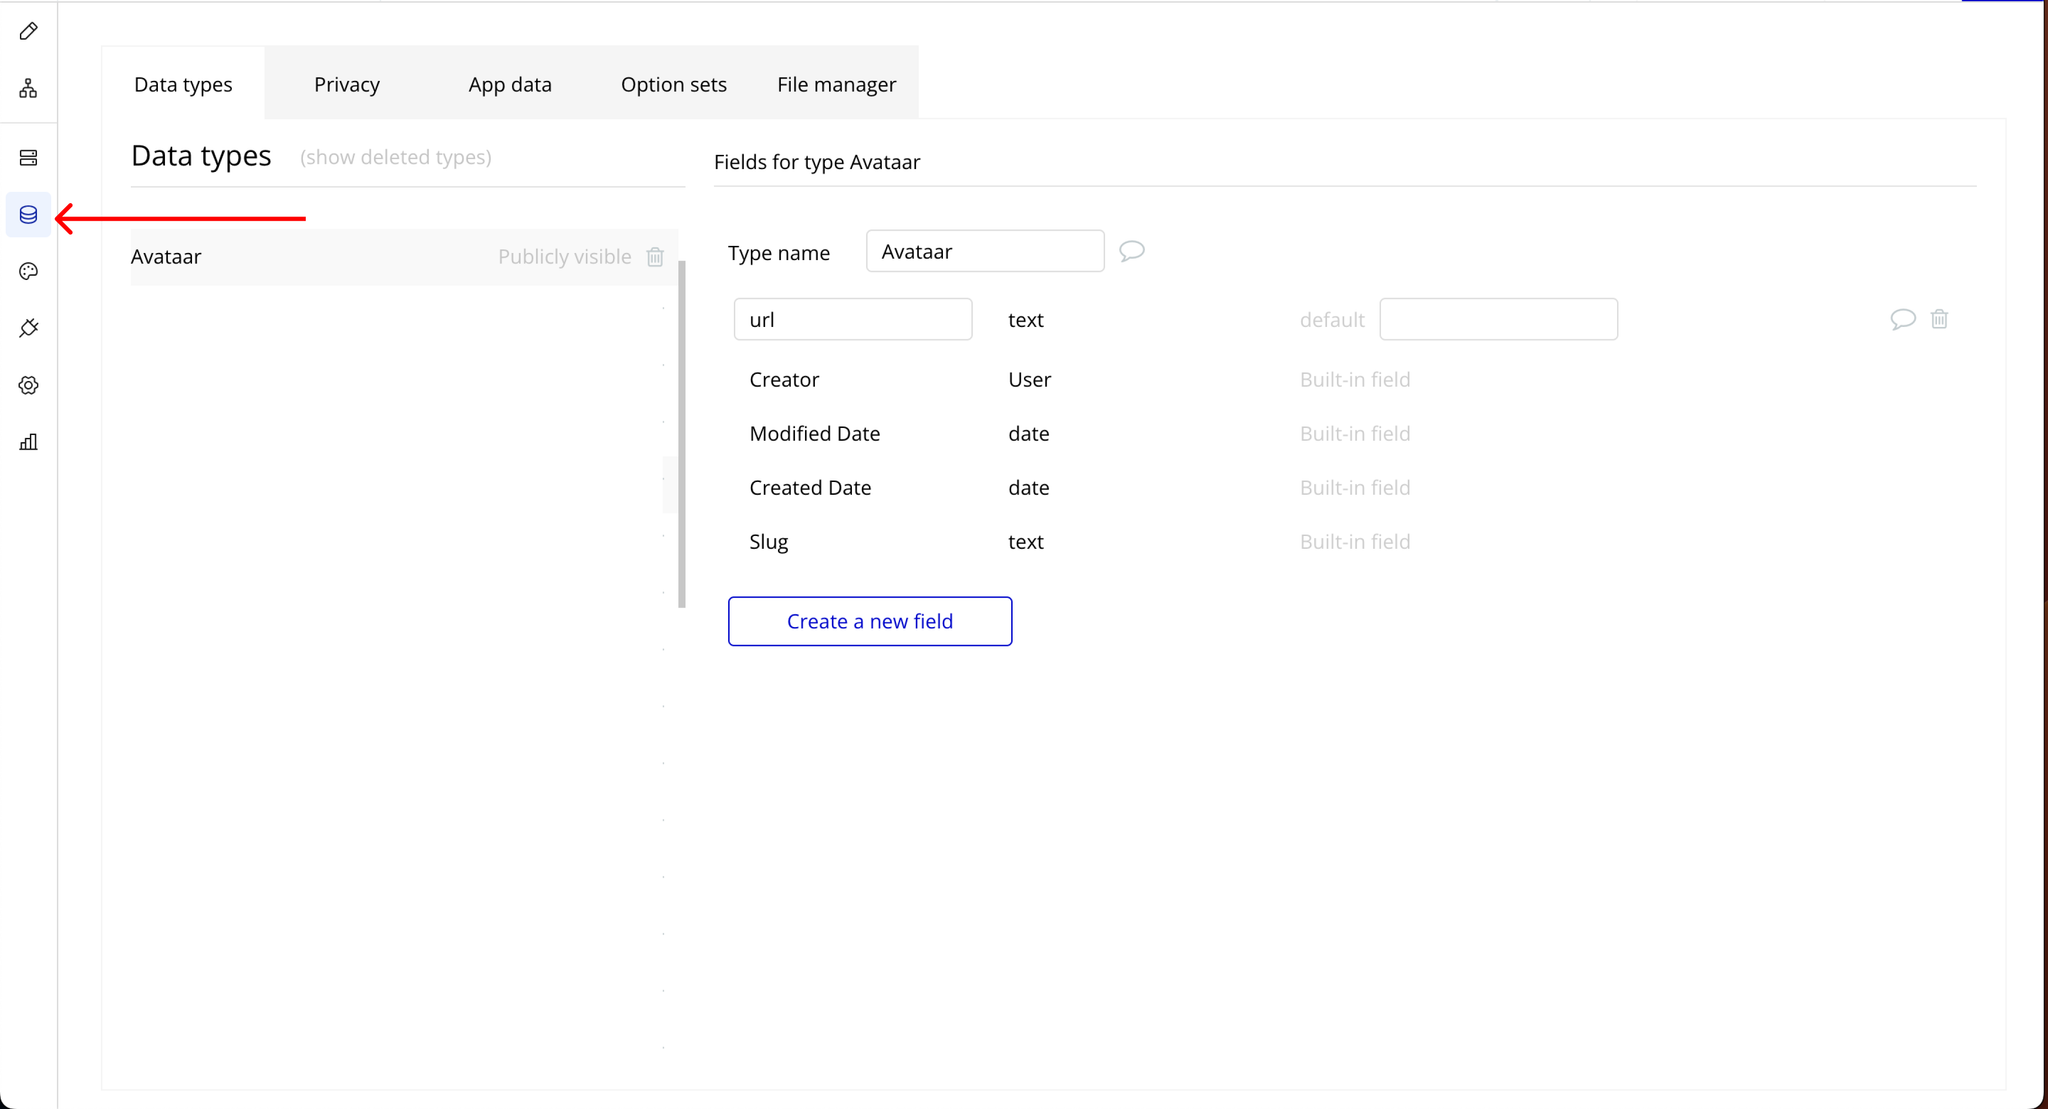Switch to the App data tab
This screenshot has height=1109, width=2048.
pyautogui.click(x=510, y=84)
